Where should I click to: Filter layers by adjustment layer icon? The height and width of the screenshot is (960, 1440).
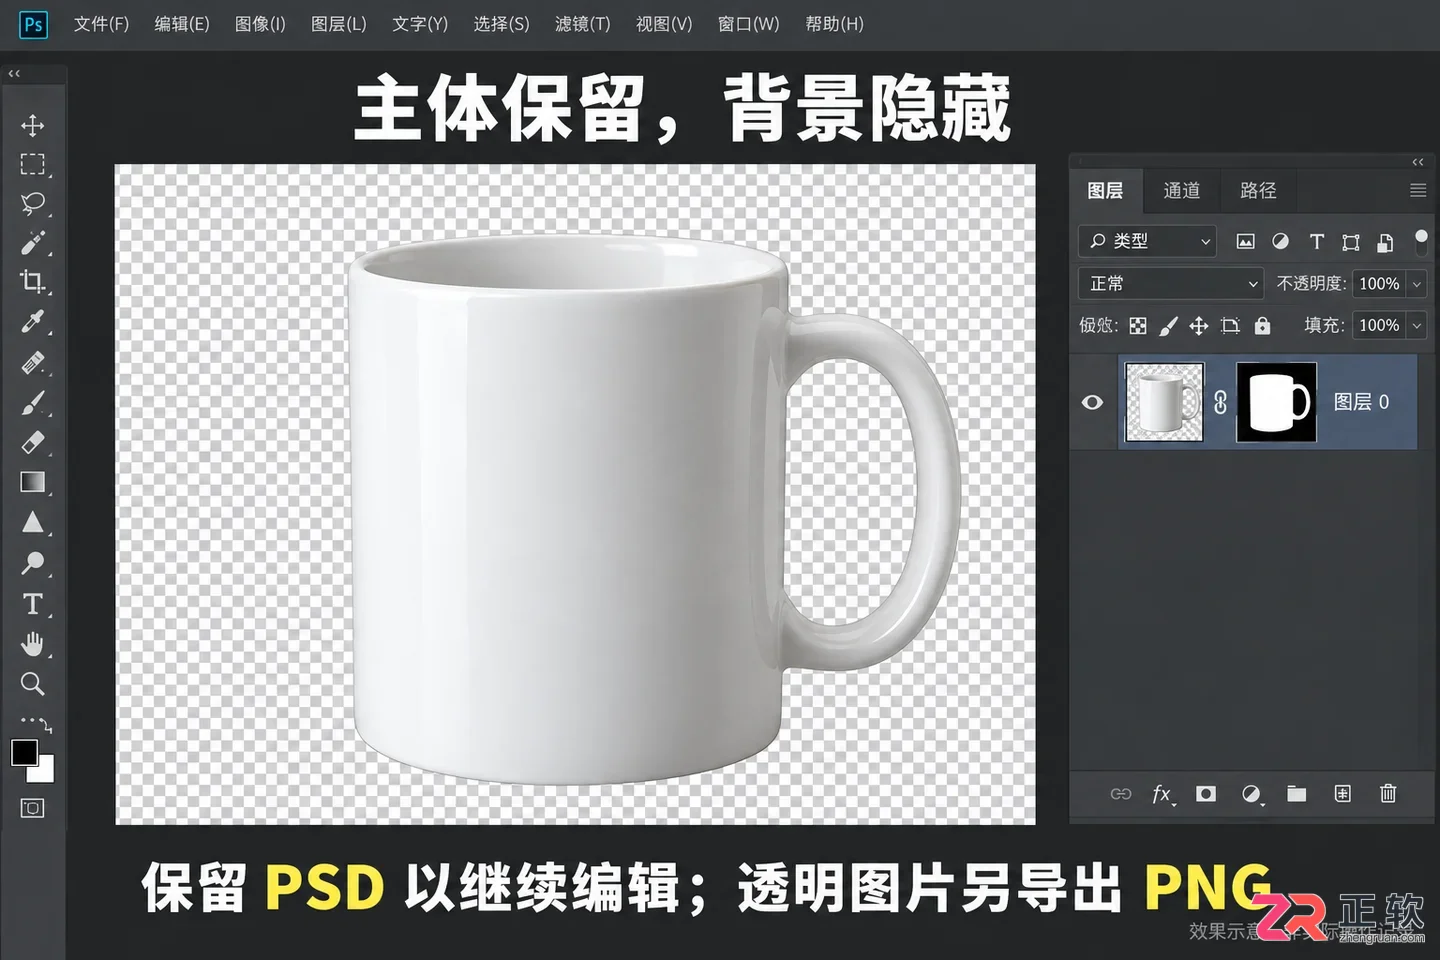pyautogui.click(x=1280, y=241)
